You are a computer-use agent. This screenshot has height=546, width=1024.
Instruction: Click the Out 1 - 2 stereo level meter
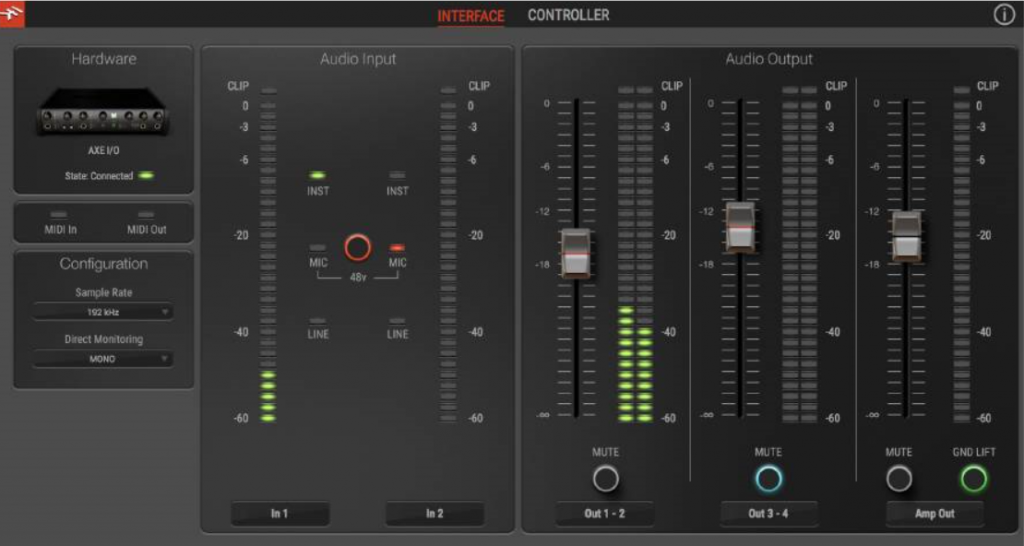point(635,254)
